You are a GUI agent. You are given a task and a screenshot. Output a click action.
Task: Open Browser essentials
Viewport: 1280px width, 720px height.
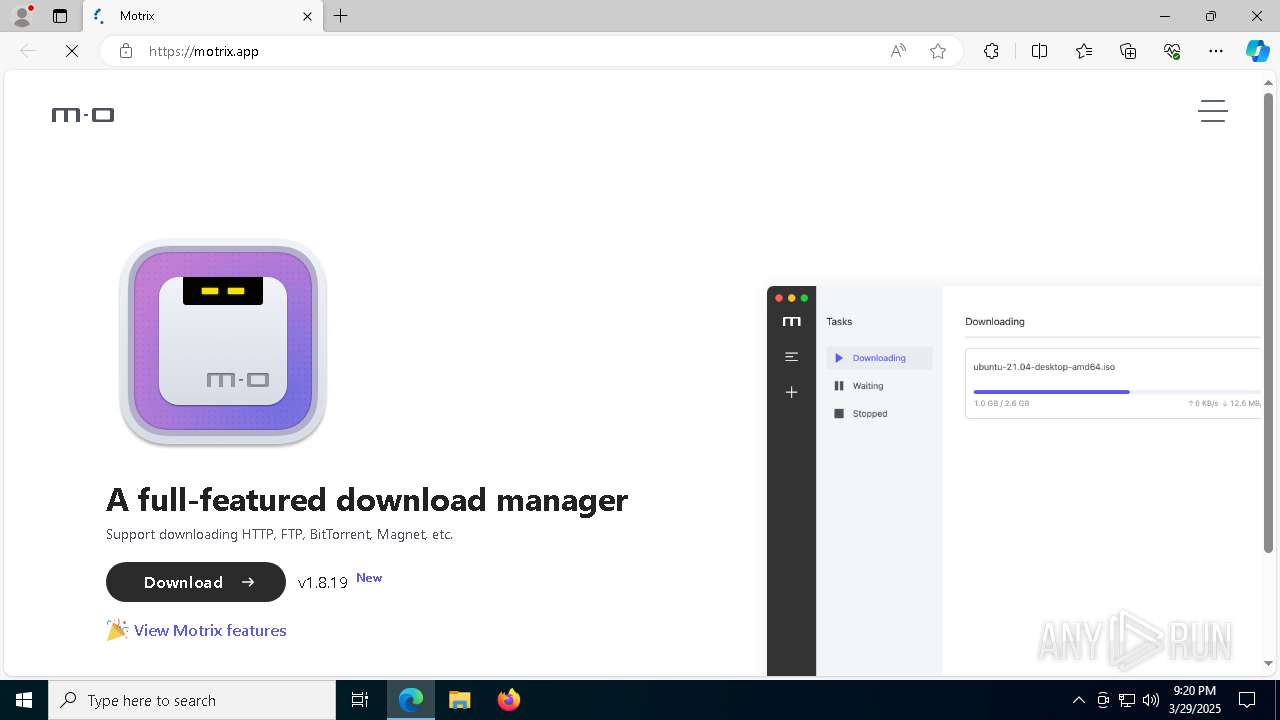(x=1172, y=51)
